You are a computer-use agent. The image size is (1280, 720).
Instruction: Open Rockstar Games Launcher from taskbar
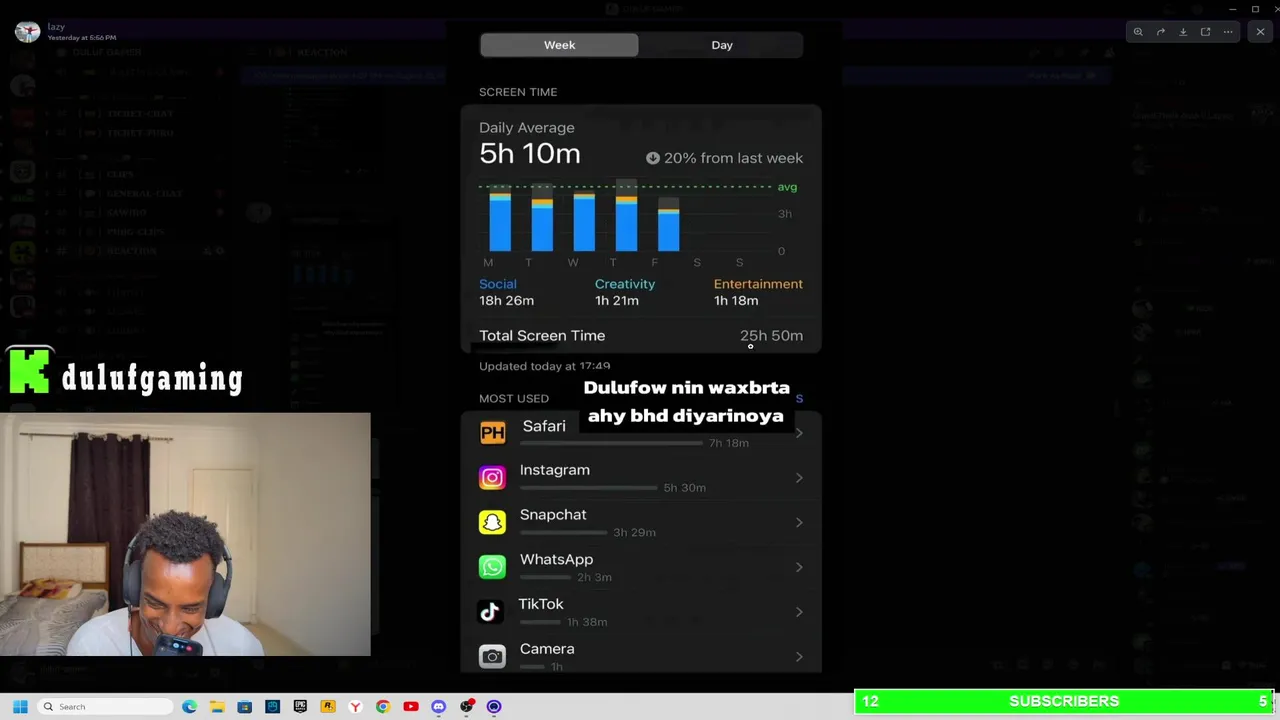(327, 707)
